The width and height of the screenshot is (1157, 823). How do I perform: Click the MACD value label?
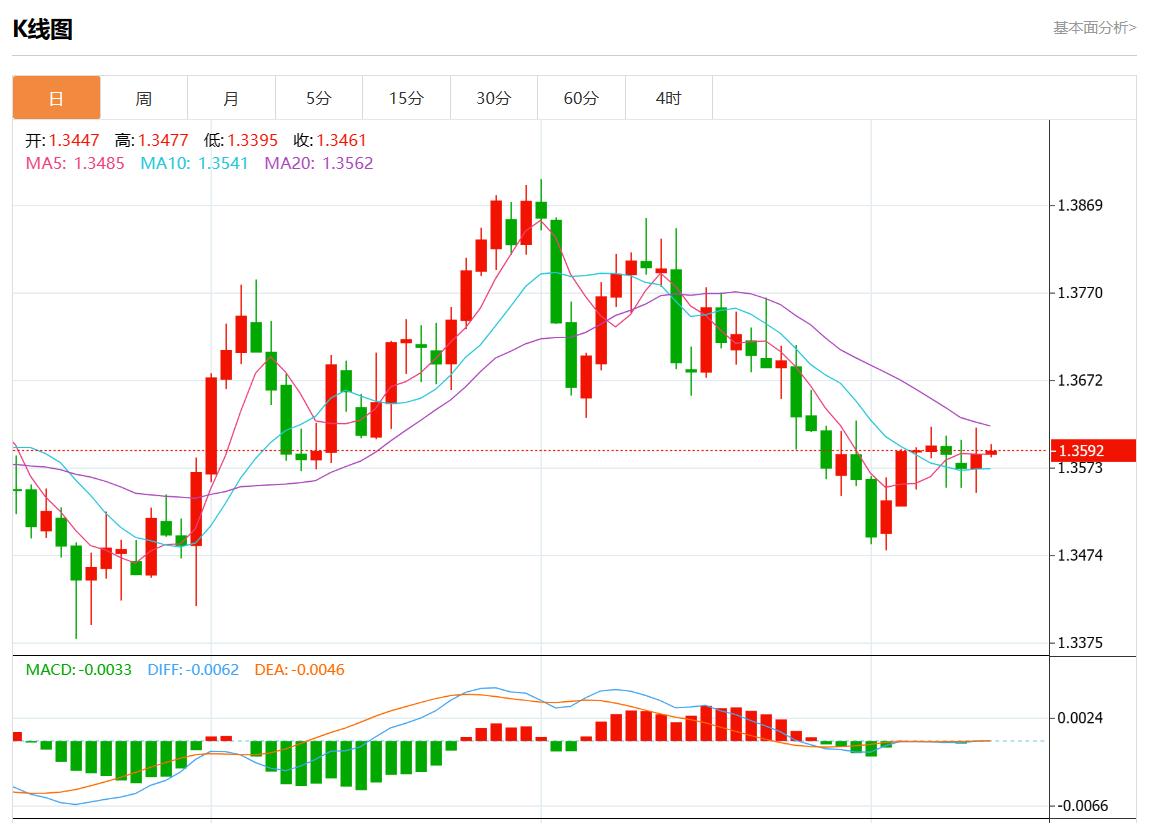pos(79,670)
